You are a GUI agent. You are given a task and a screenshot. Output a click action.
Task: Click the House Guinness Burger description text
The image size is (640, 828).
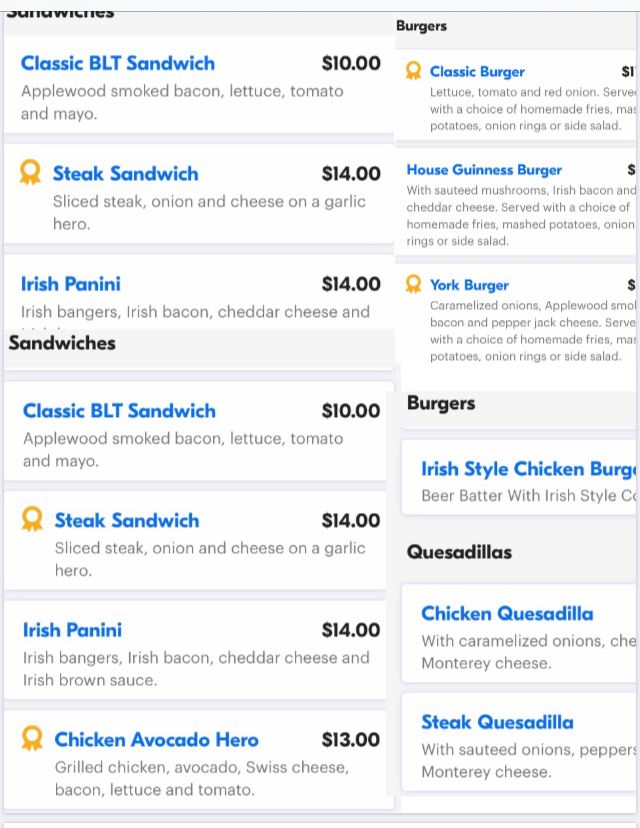520,215
